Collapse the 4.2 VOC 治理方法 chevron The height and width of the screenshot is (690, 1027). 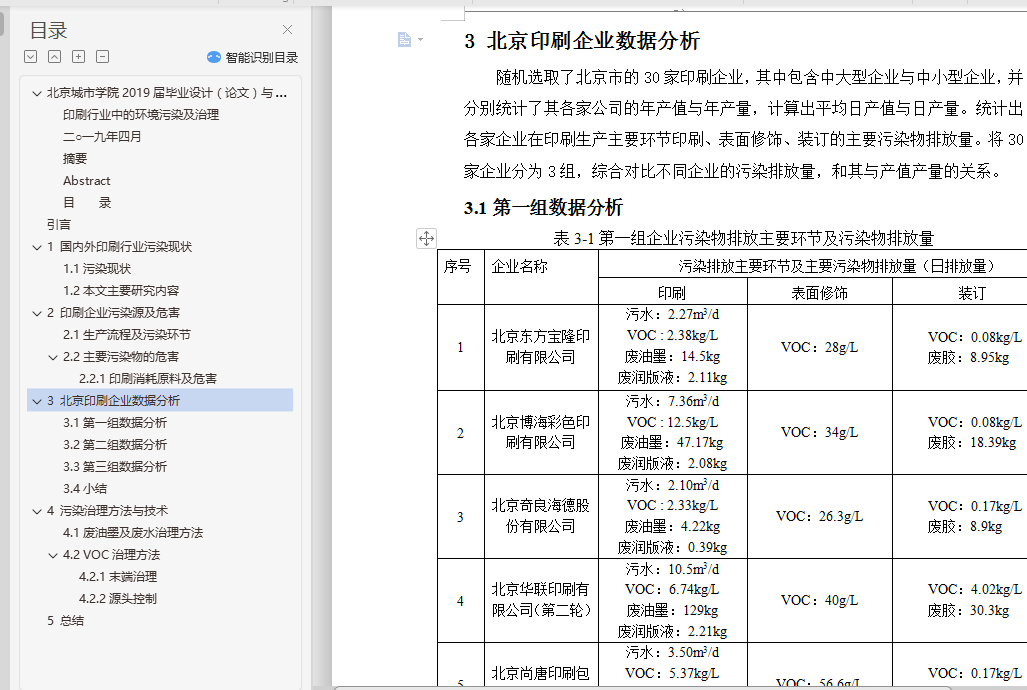tap(53, 556)
